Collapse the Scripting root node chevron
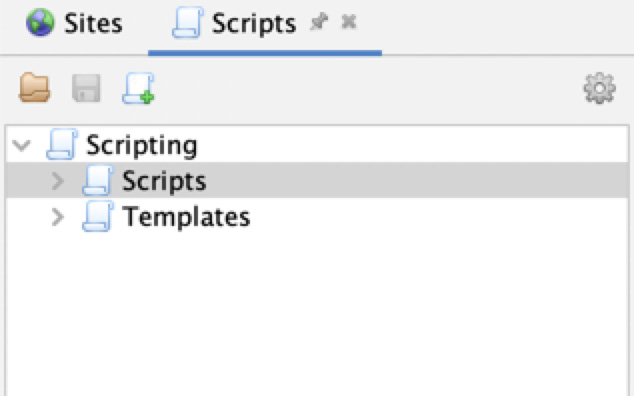 [x=21, y=145]
